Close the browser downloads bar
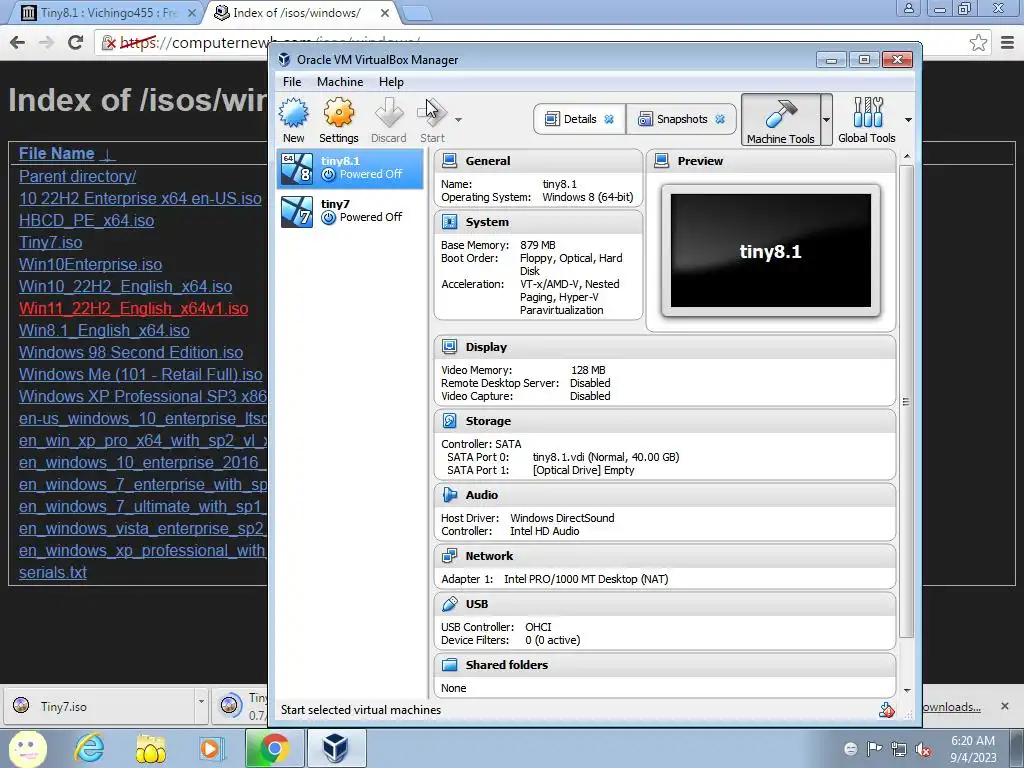 tap(1004, 706)
